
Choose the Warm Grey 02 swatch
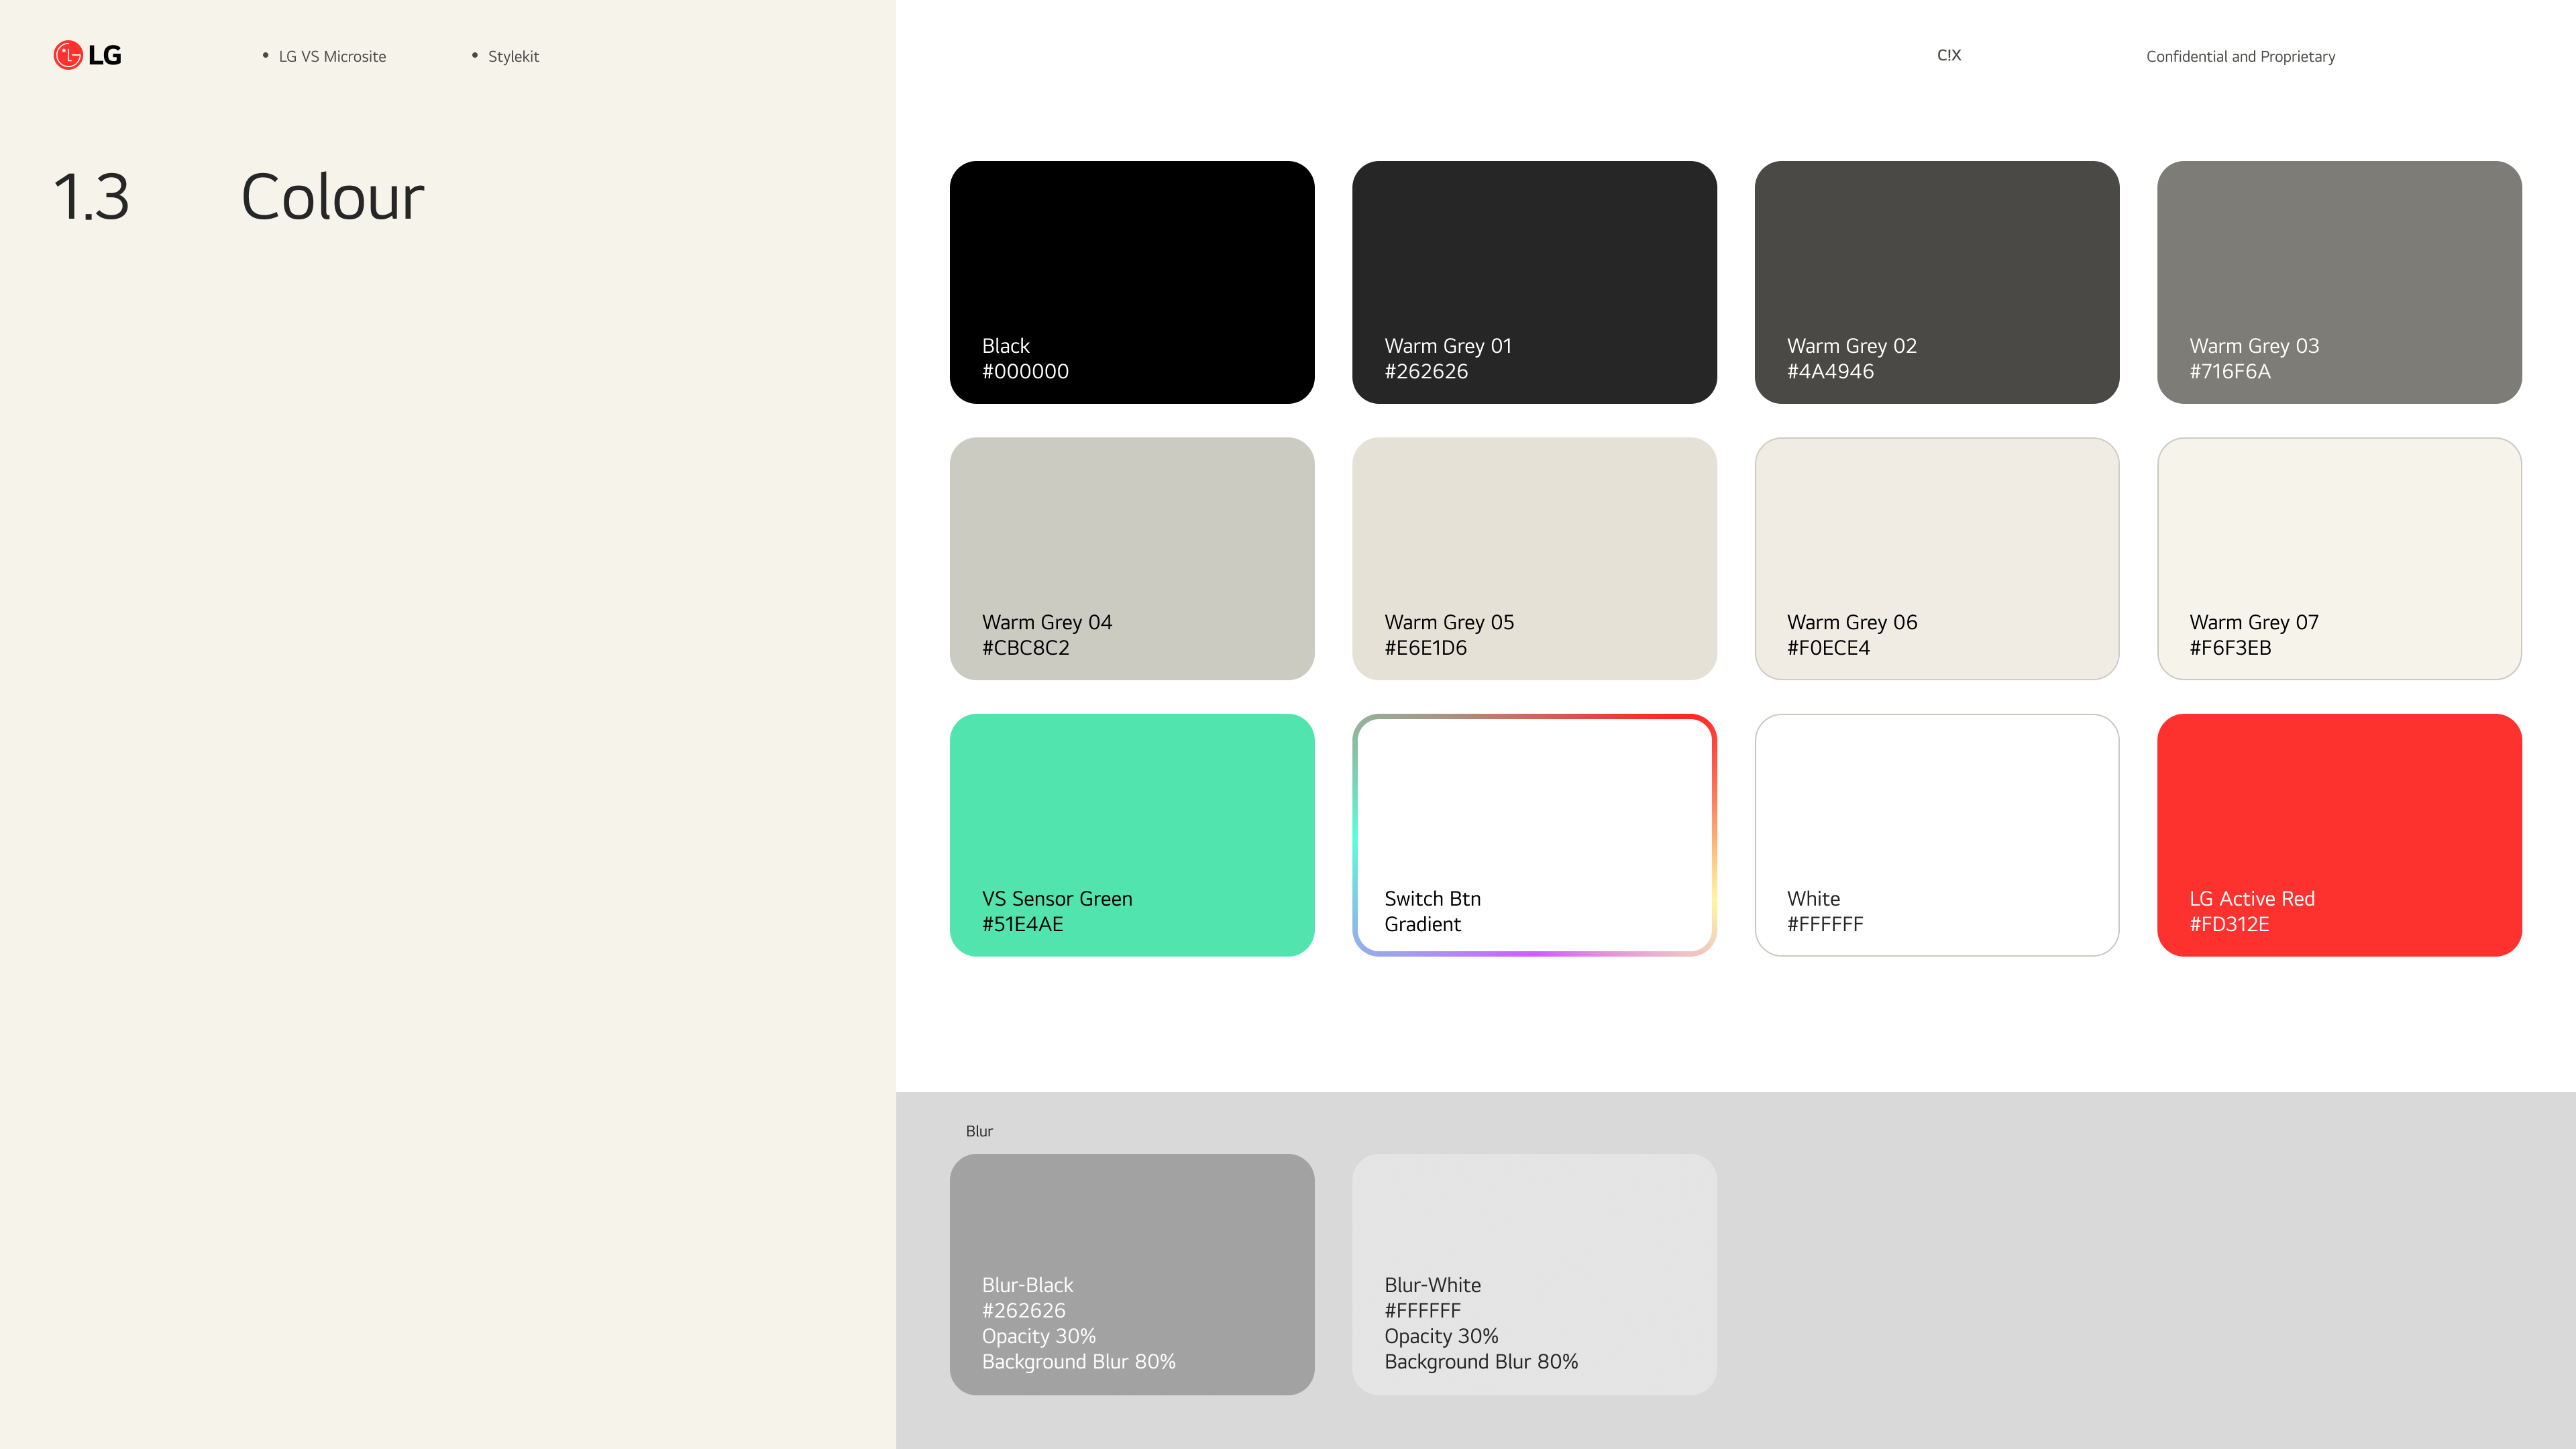[x=1936, y=282]
